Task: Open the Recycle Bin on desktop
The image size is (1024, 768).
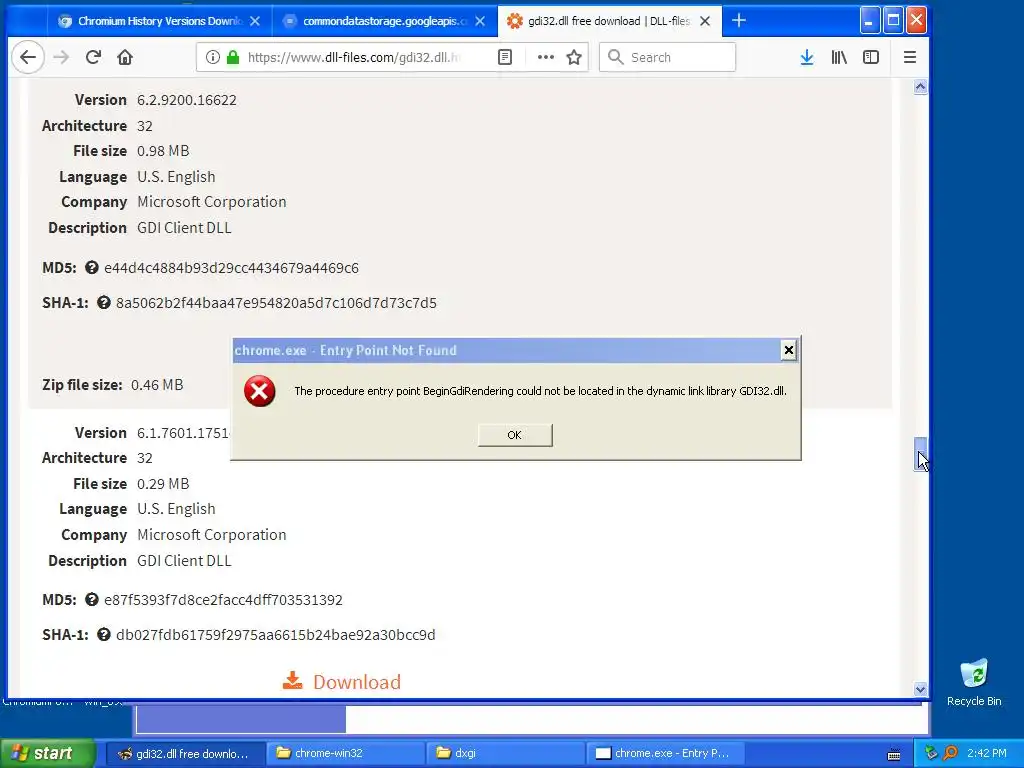Action: tap(974, 682)
